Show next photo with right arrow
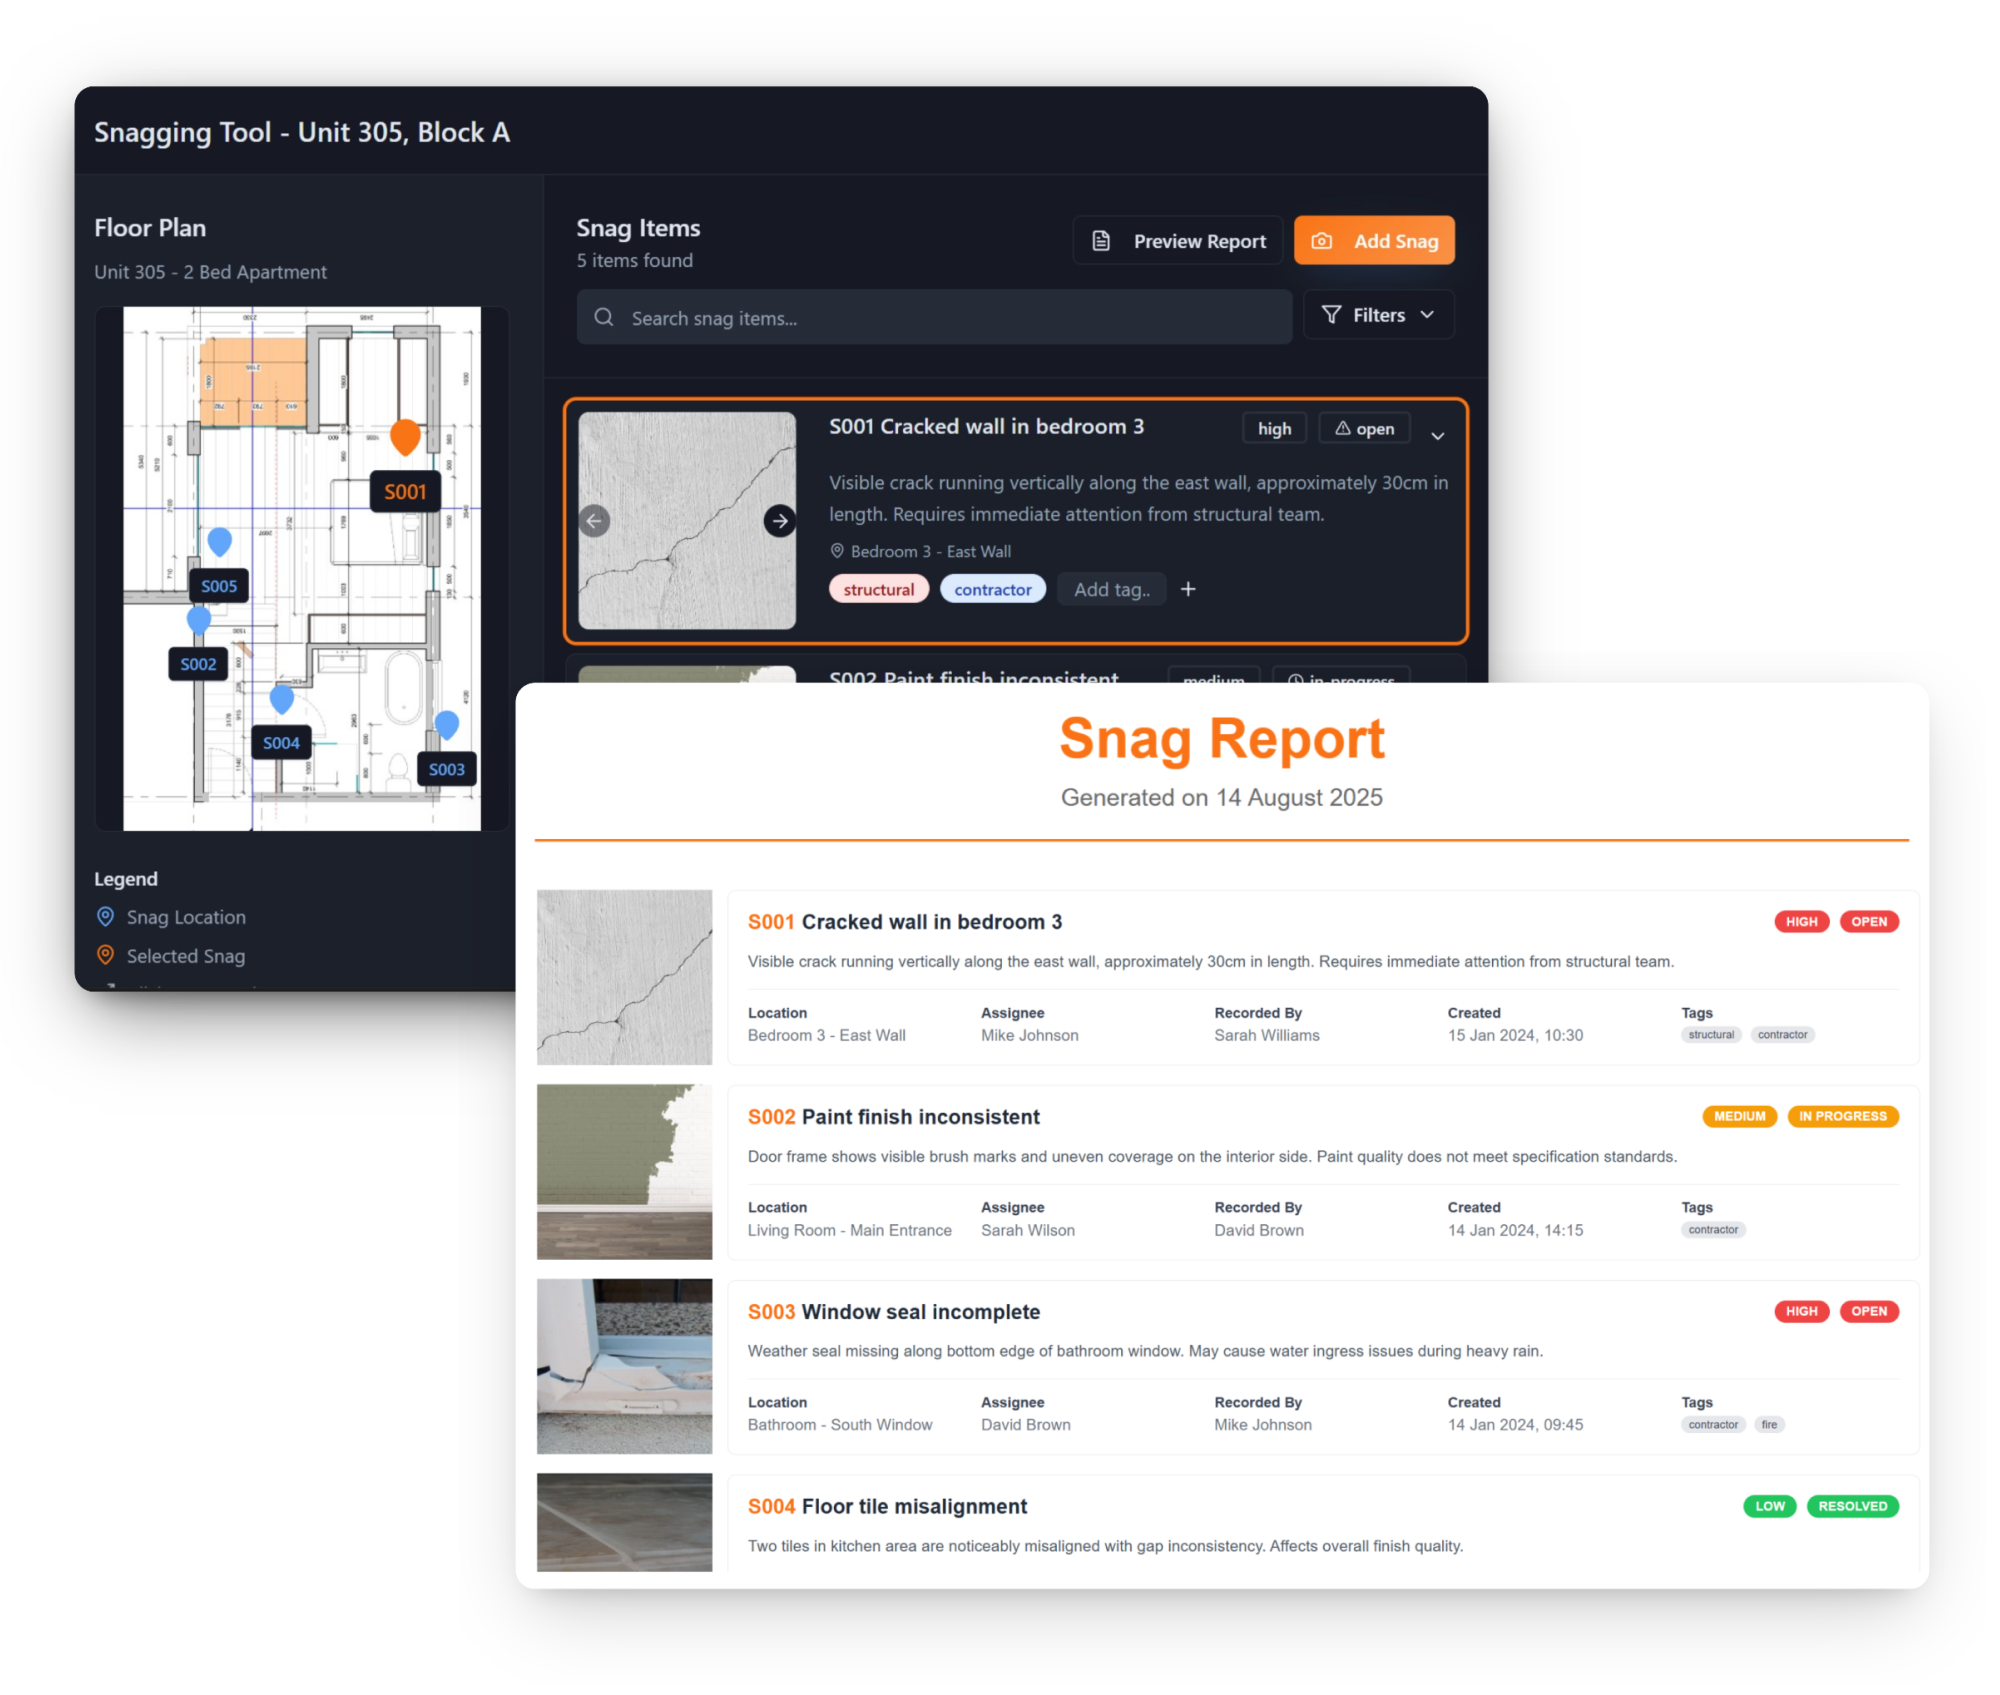This screenshot has width=2000, height=1695. [x=779, y=521]
